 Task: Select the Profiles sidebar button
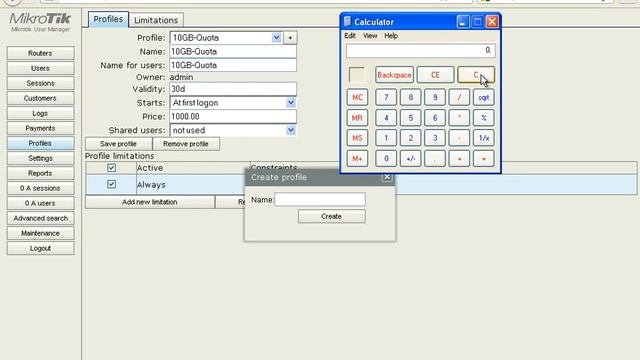40,143
